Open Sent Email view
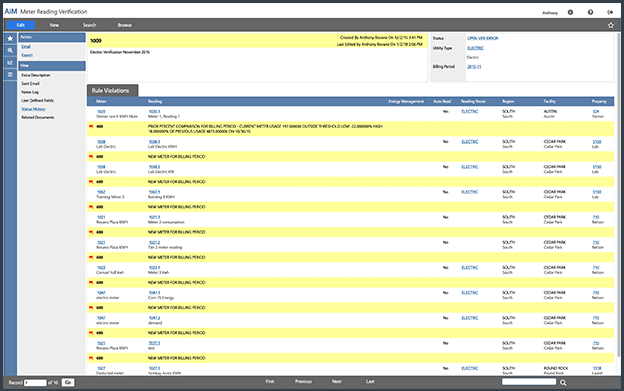Viewport: 624px width, 391px height. point(30,84)
